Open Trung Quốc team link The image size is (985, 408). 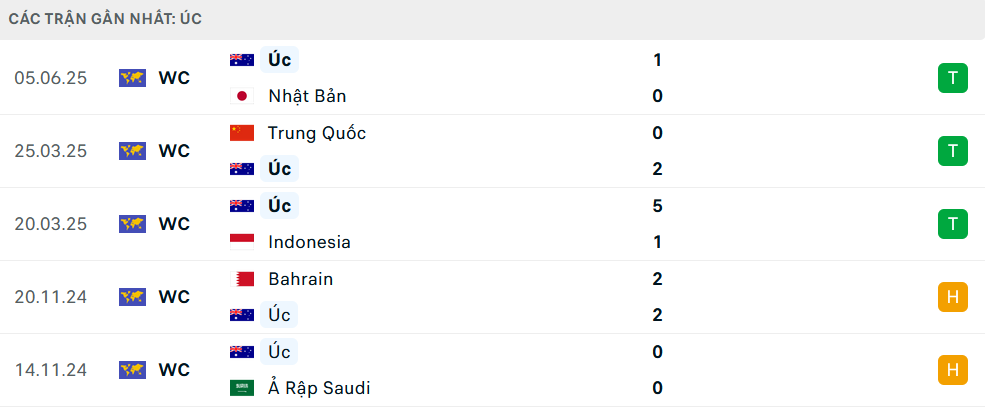(x=317, y=133)
